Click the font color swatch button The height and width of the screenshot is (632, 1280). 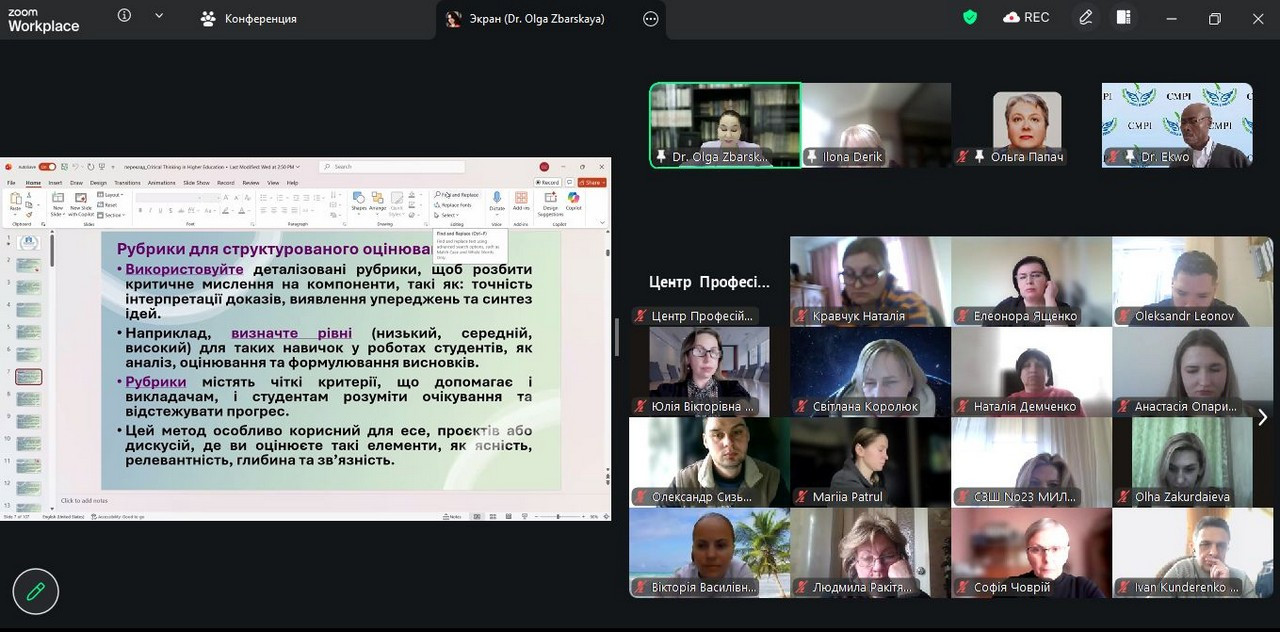pos(241,211)
